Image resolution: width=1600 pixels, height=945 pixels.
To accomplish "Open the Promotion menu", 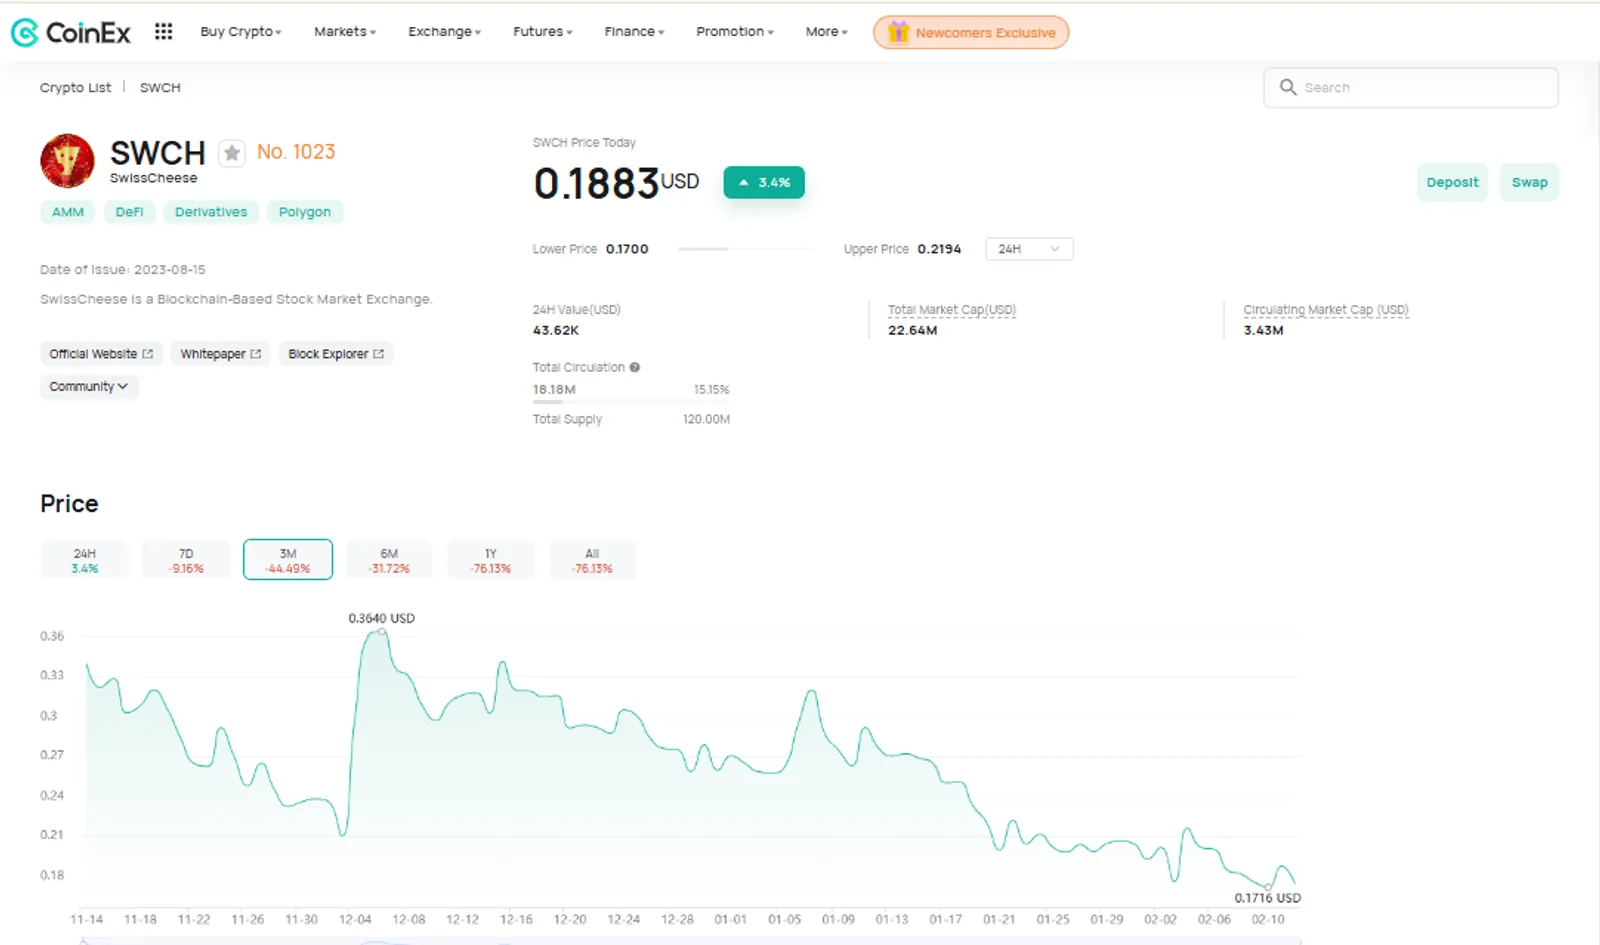I will [735, 32].
